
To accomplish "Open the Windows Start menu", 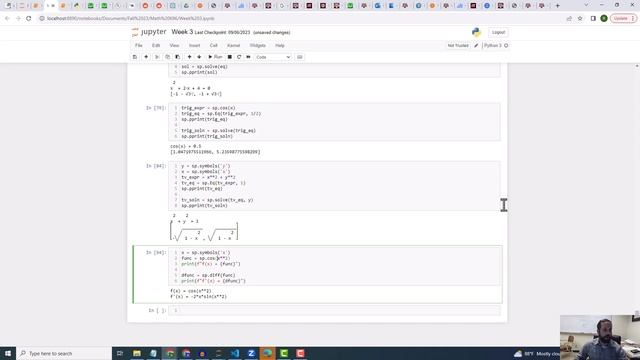I will coord(8,353).
